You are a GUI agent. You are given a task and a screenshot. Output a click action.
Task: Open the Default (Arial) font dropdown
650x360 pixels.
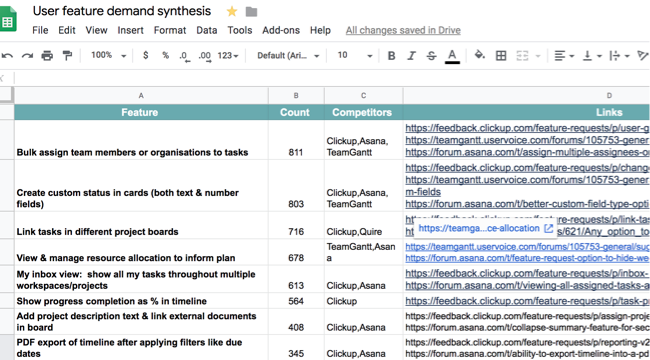[x=289, y=56]
